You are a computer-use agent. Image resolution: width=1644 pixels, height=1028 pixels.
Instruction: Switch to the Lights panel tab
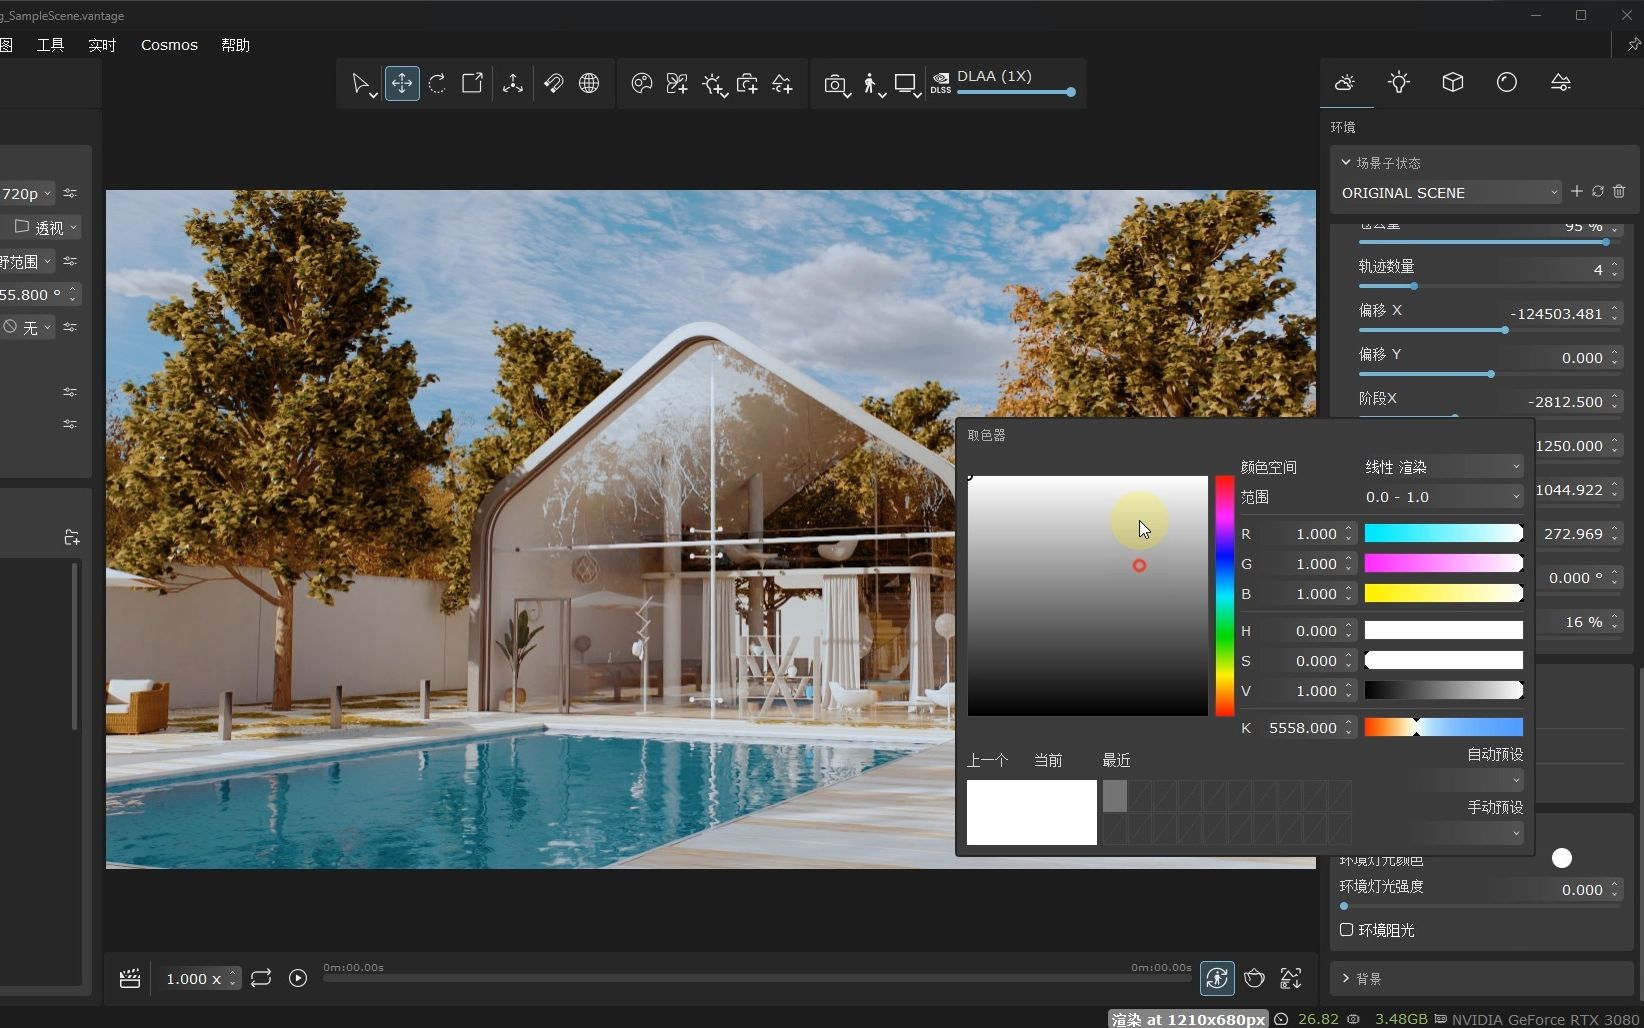(1399, 83)
